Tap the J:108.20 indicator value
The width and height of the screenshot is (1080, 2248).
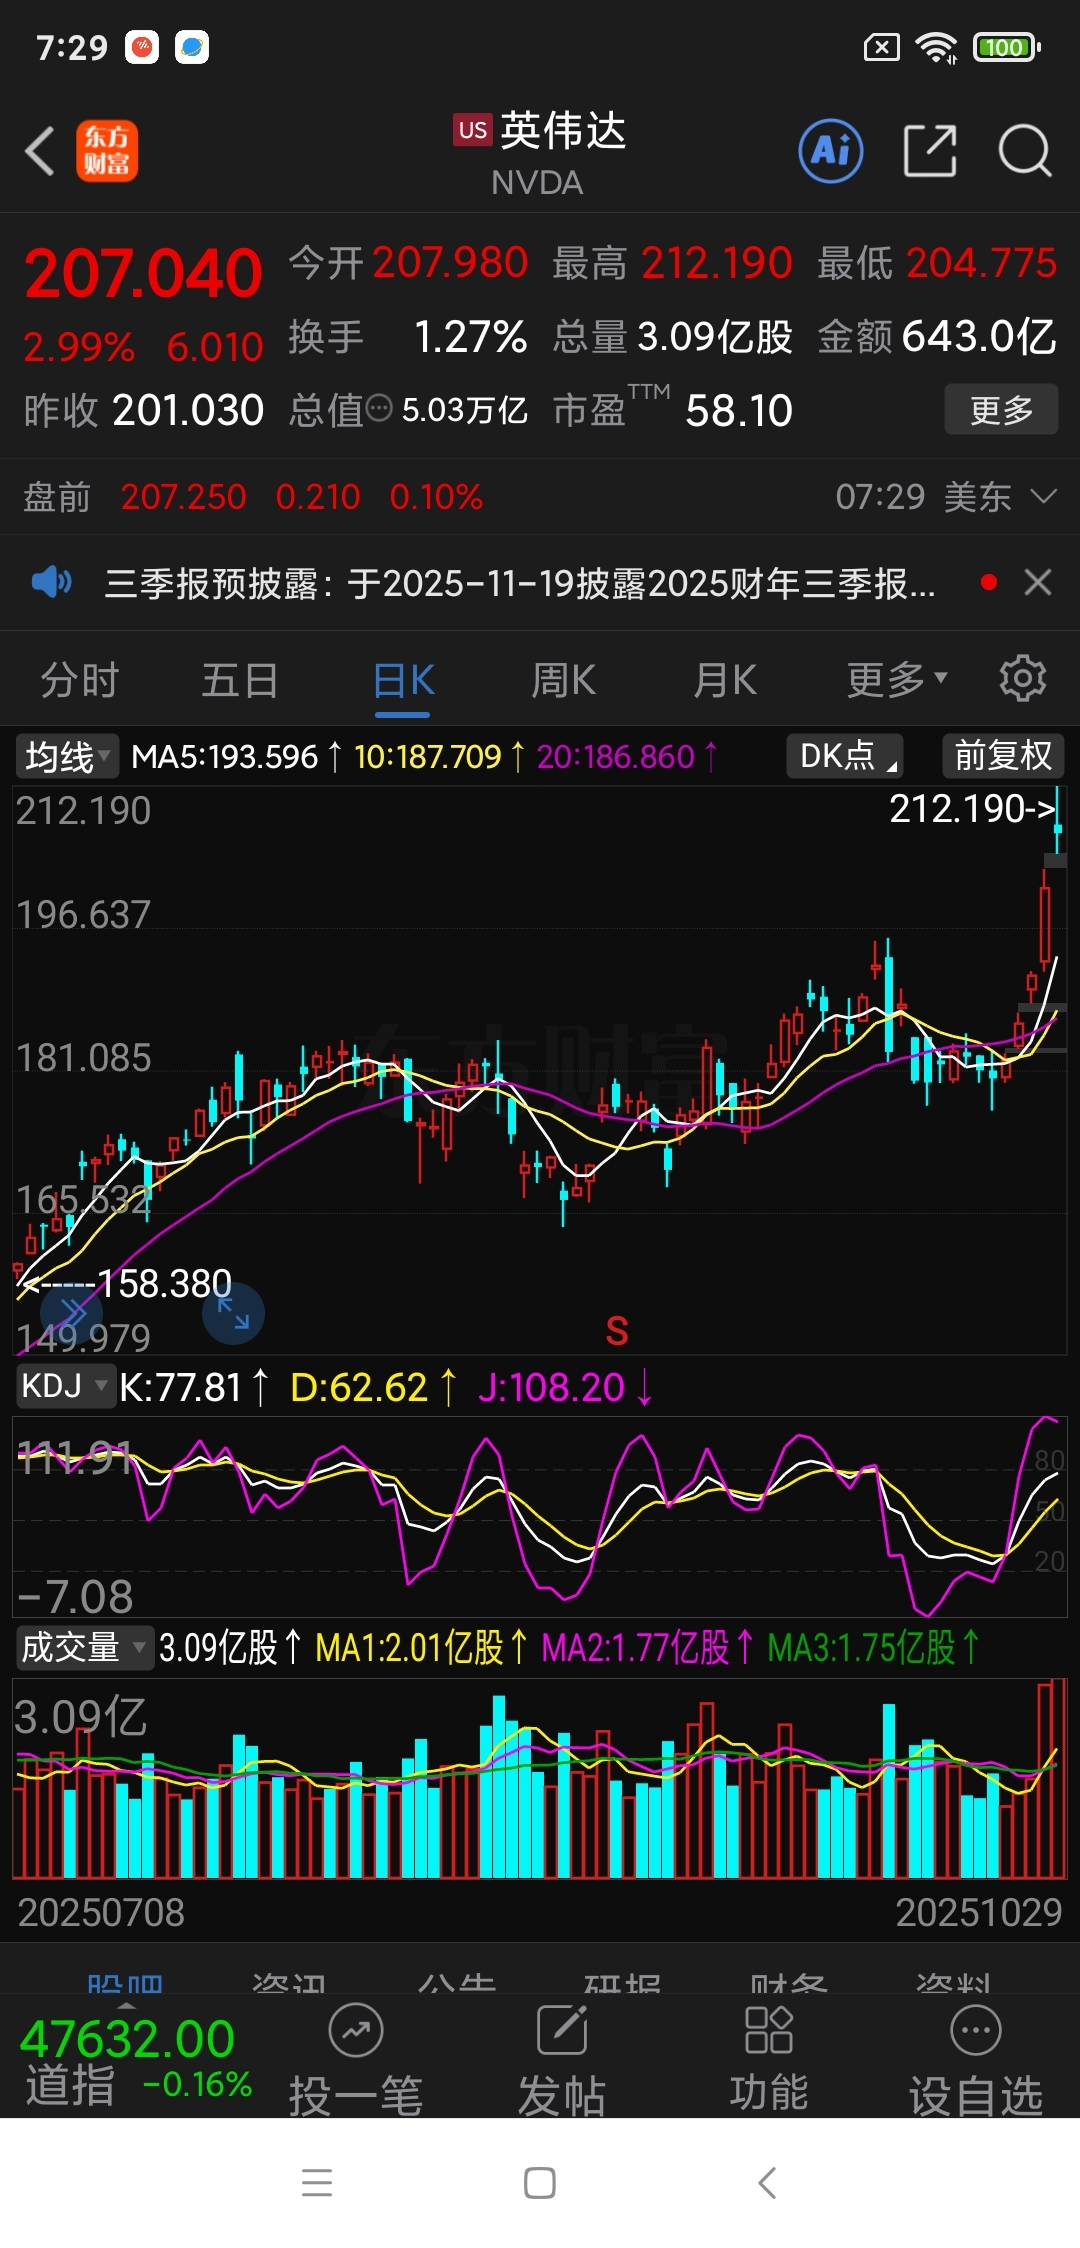[565, 1387]
